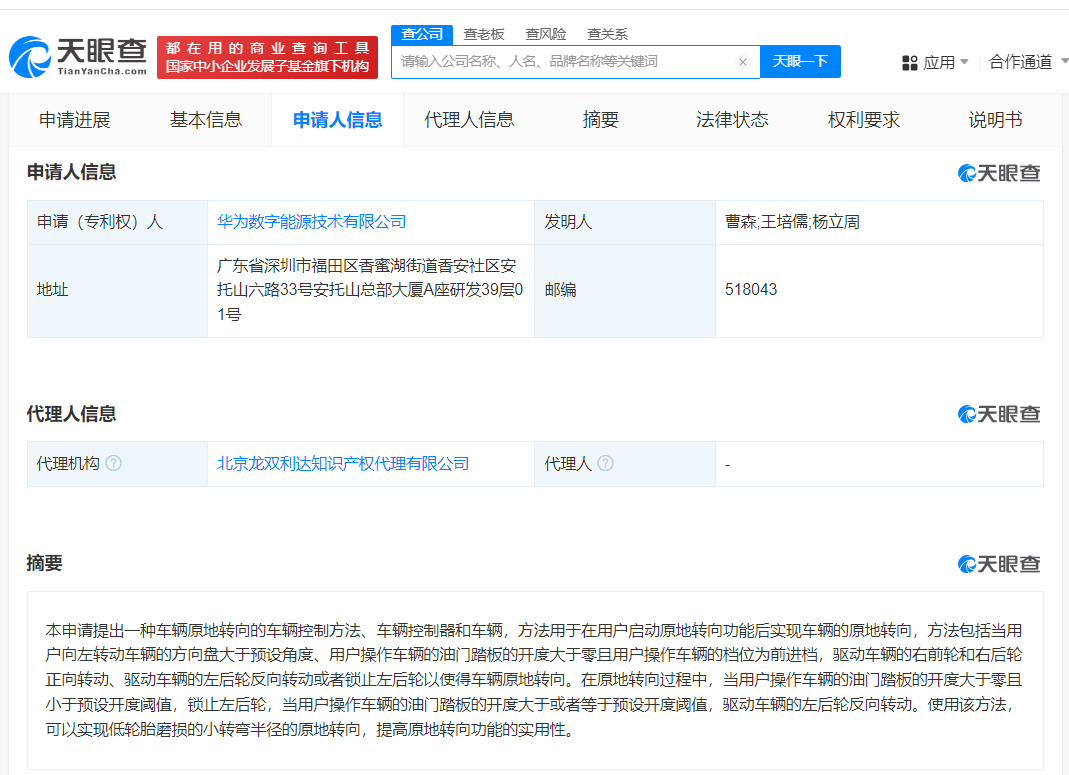Select the 查关系 search tab
The width and height of the screenshot is (1069, 775).
(x=607, y=34)
